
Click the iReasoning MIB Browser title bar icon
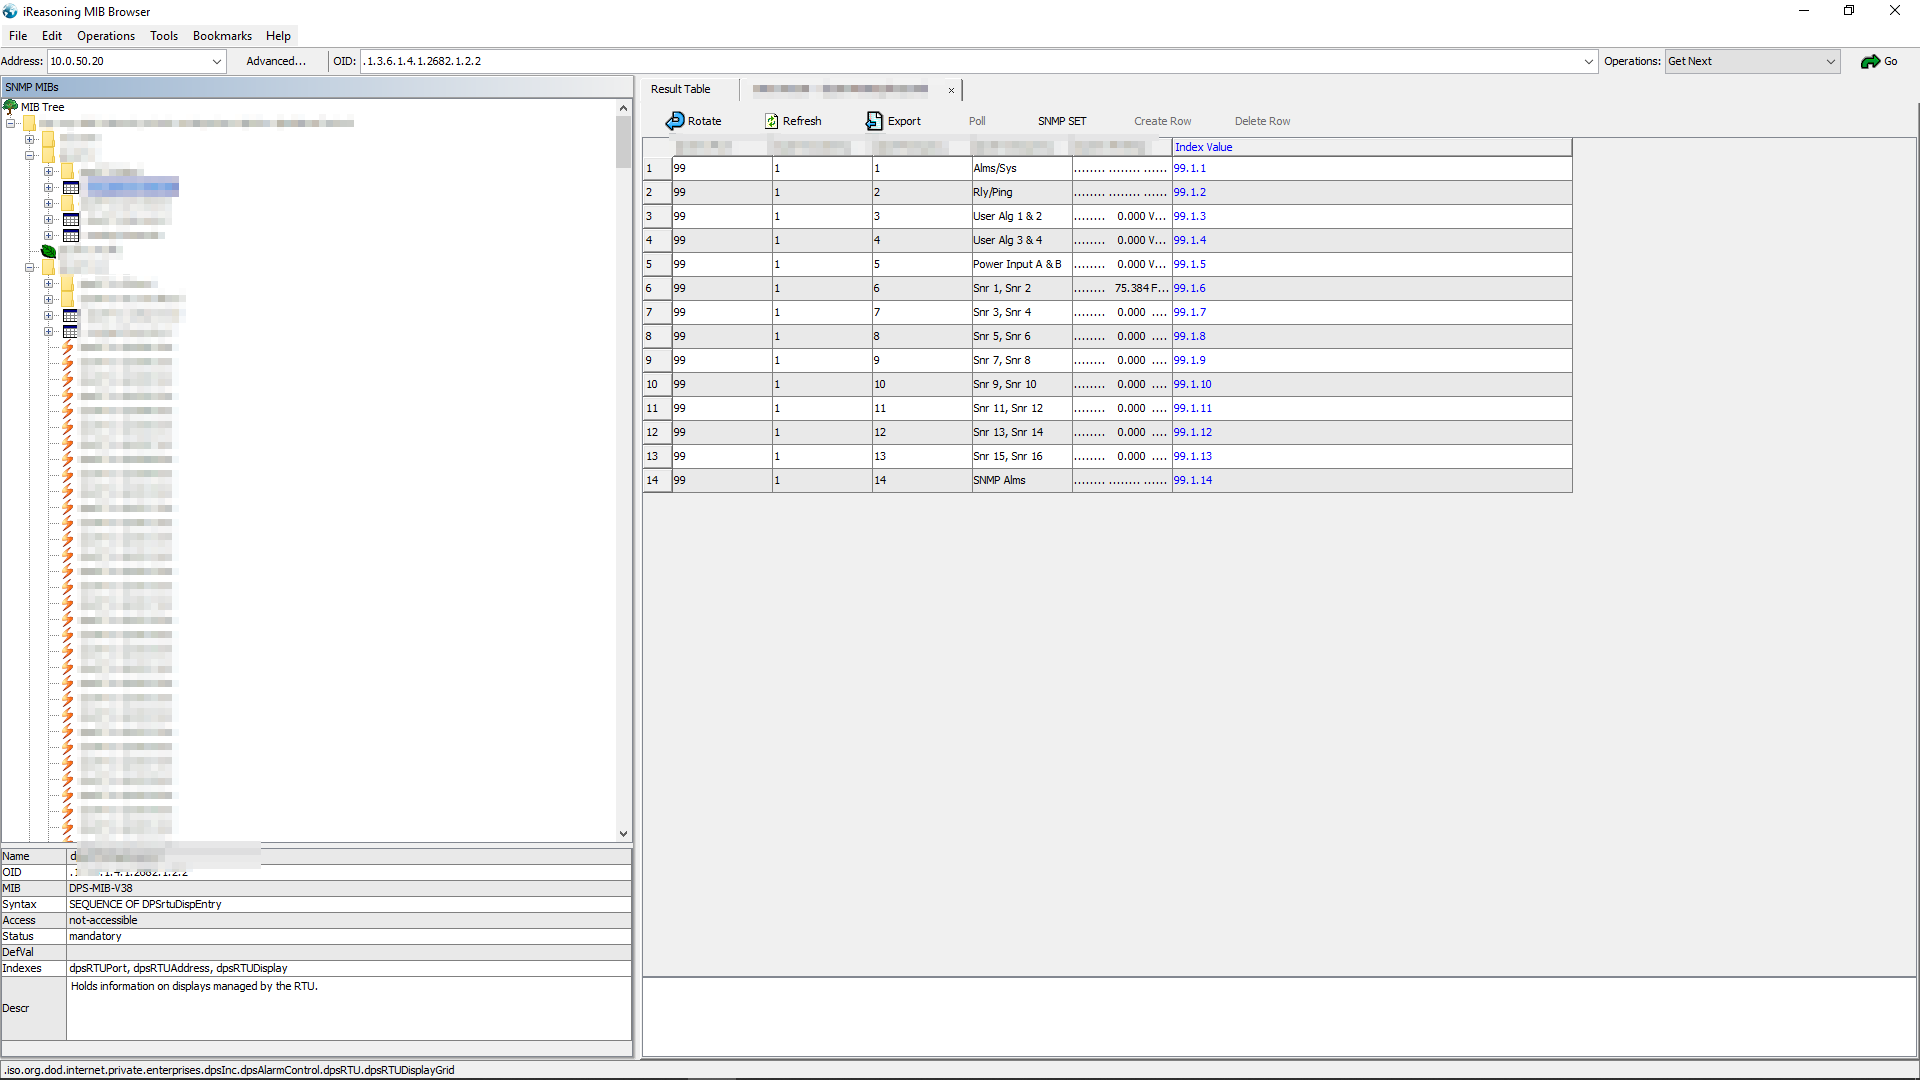point(11,11)
